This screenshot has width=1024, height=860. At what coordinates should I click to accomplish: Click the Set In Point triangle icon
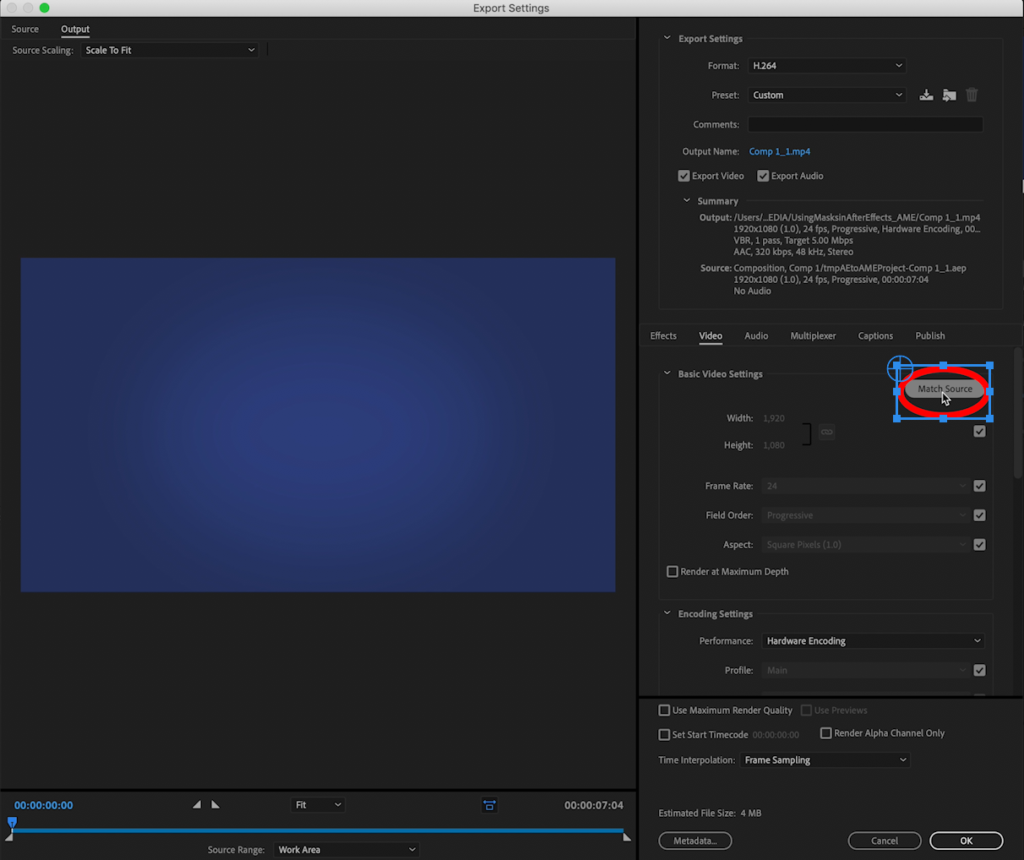(x=197, y=805)
